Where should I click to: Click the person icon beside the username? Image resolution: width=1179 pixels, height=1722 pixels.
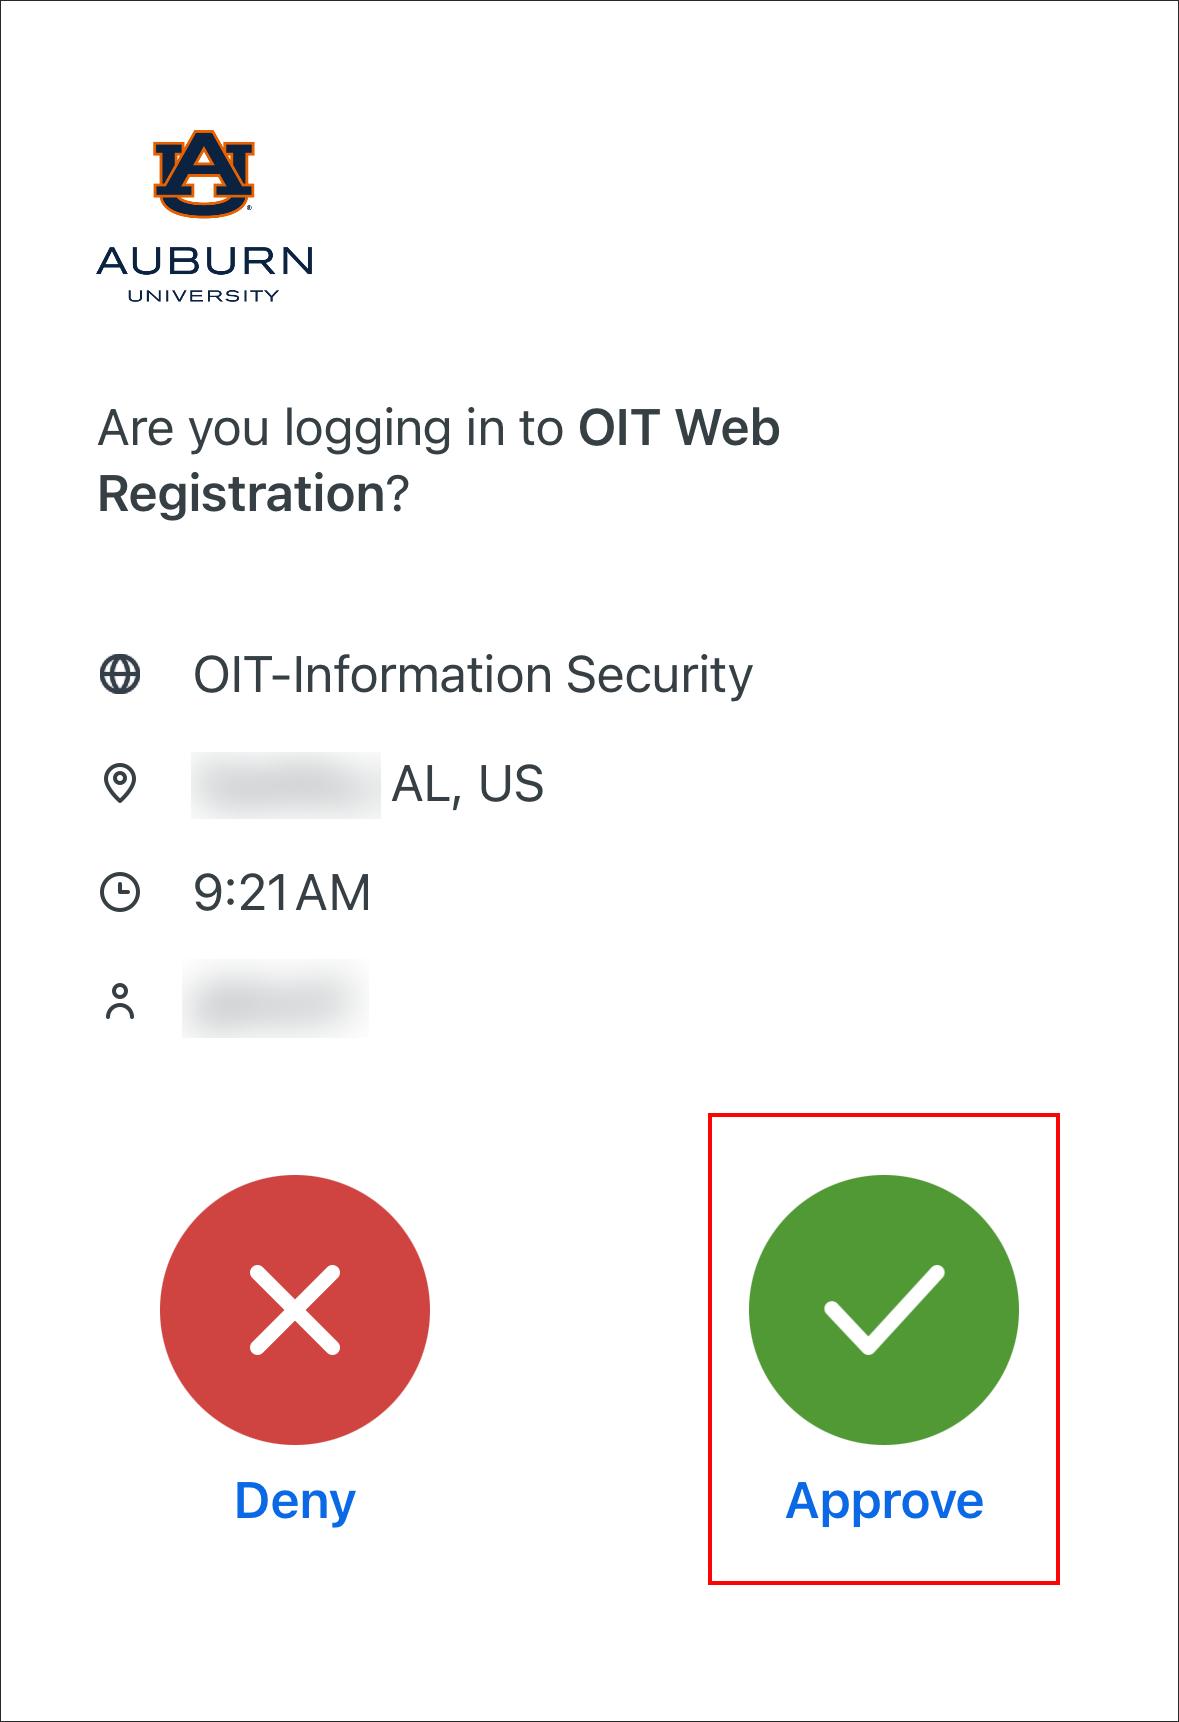click(x=120, y=1000)
